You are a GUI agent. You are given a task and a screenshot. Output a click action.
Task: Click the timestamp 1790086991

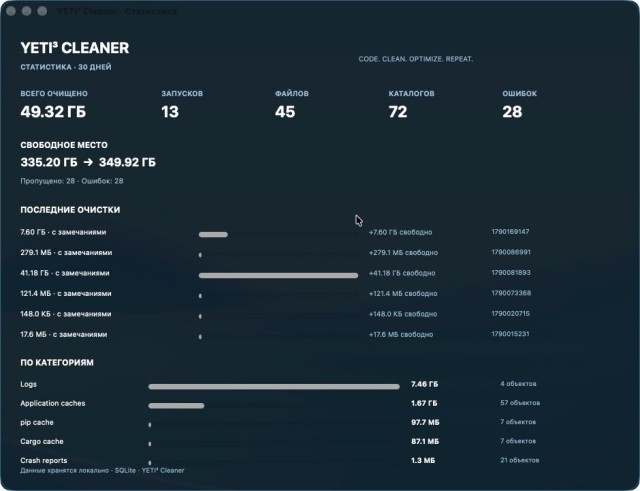tap(511, 252)
